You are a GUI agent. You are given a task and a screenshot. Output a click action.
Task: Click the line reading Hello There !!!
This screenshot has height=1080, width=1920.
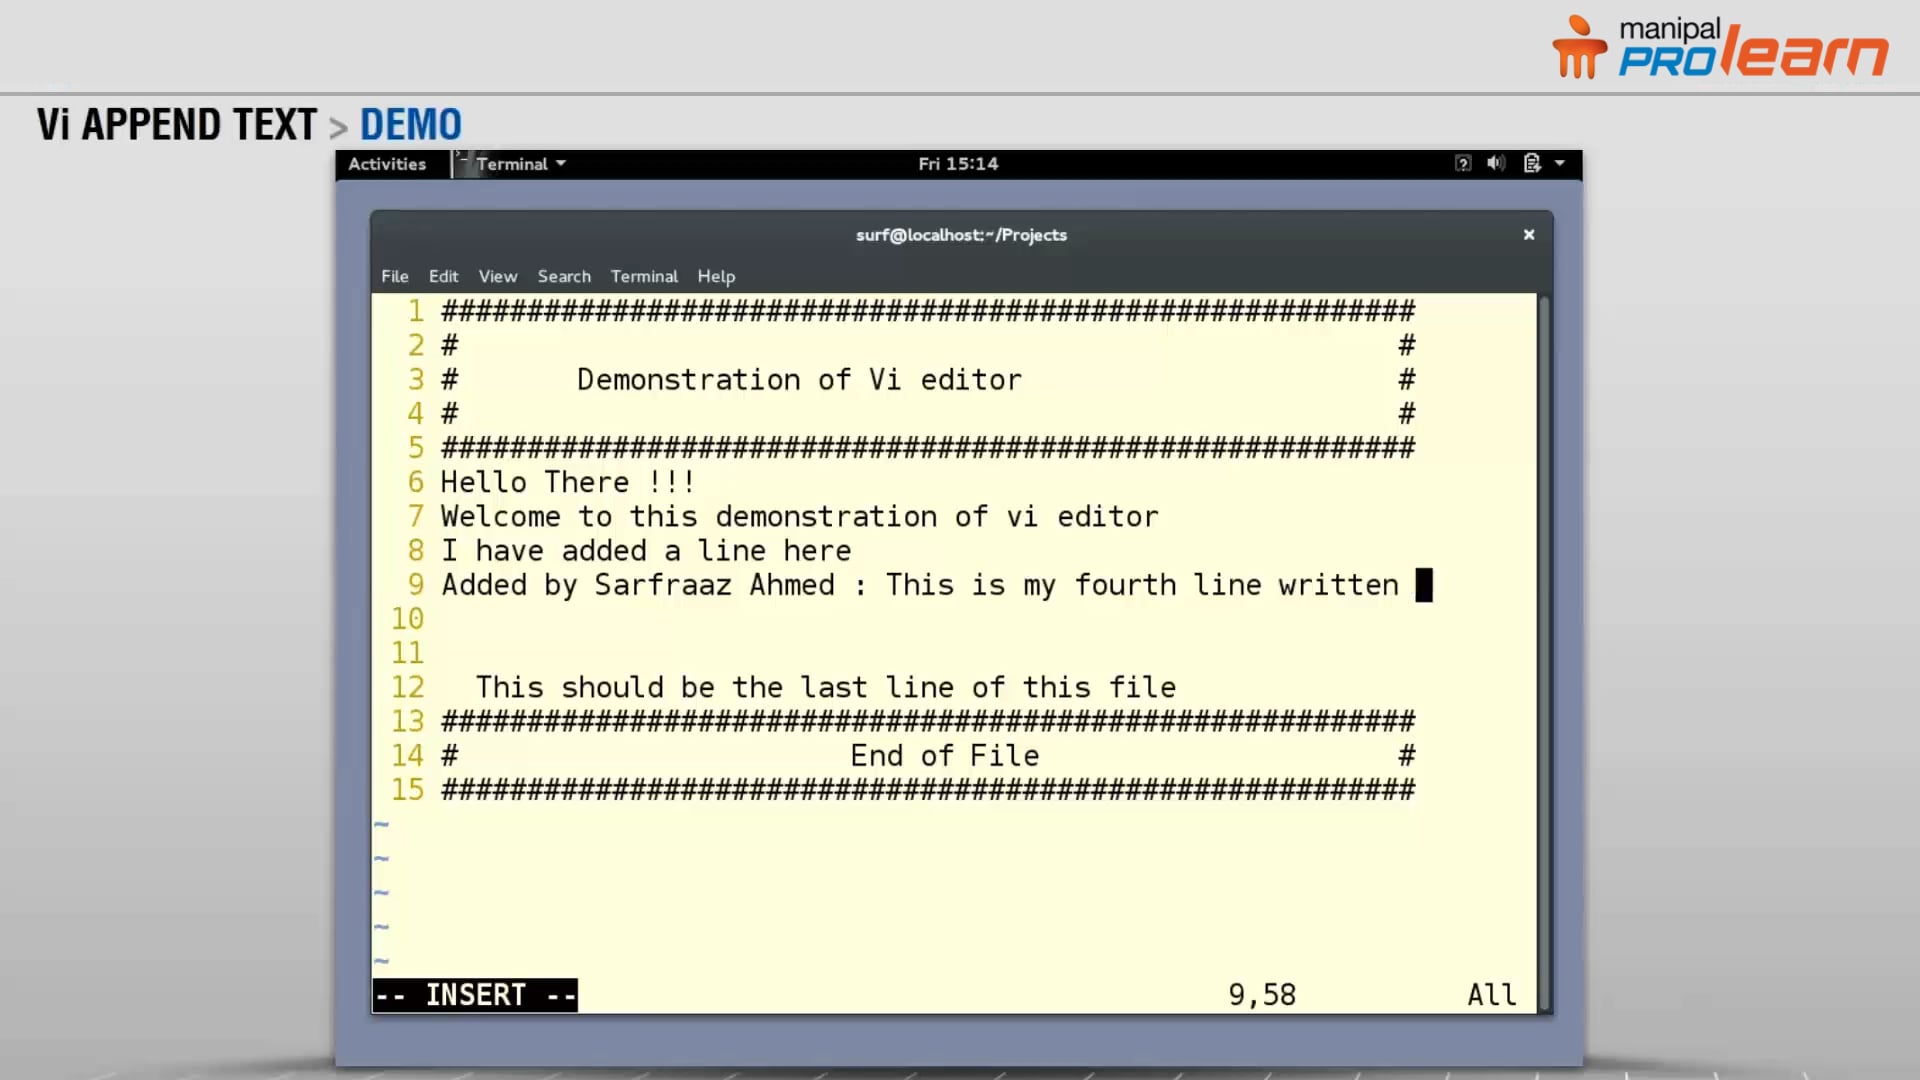click(568, 481)
